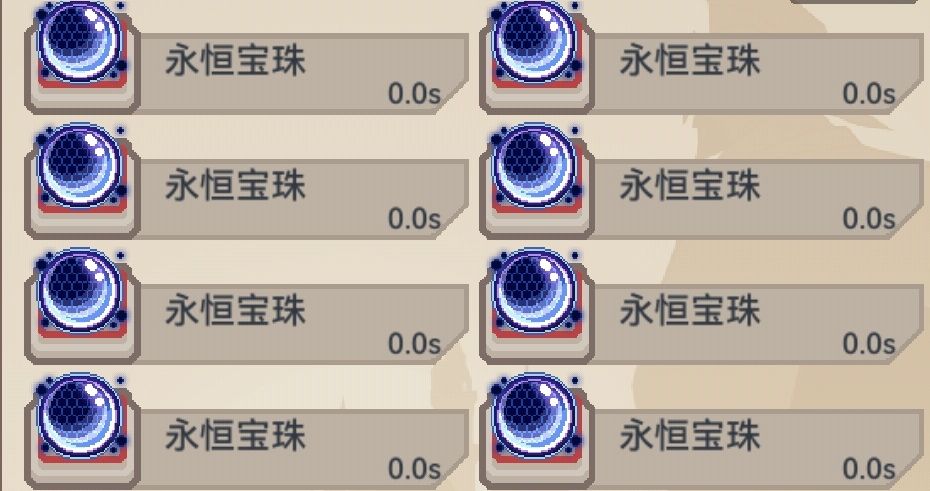Click the orb icon in first row, left column
The width and height of the screenshot is (930, 491).
pos(81,43)
